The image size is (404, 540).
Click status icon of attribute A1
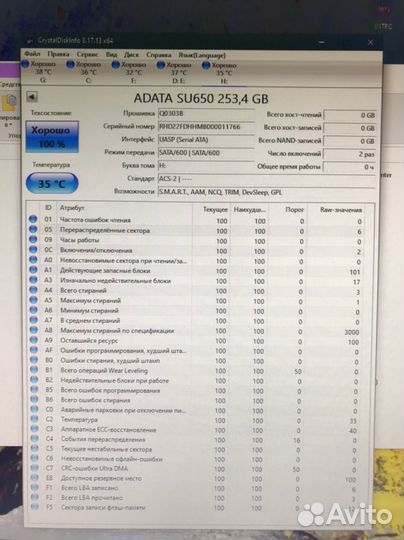pos(33,270)
